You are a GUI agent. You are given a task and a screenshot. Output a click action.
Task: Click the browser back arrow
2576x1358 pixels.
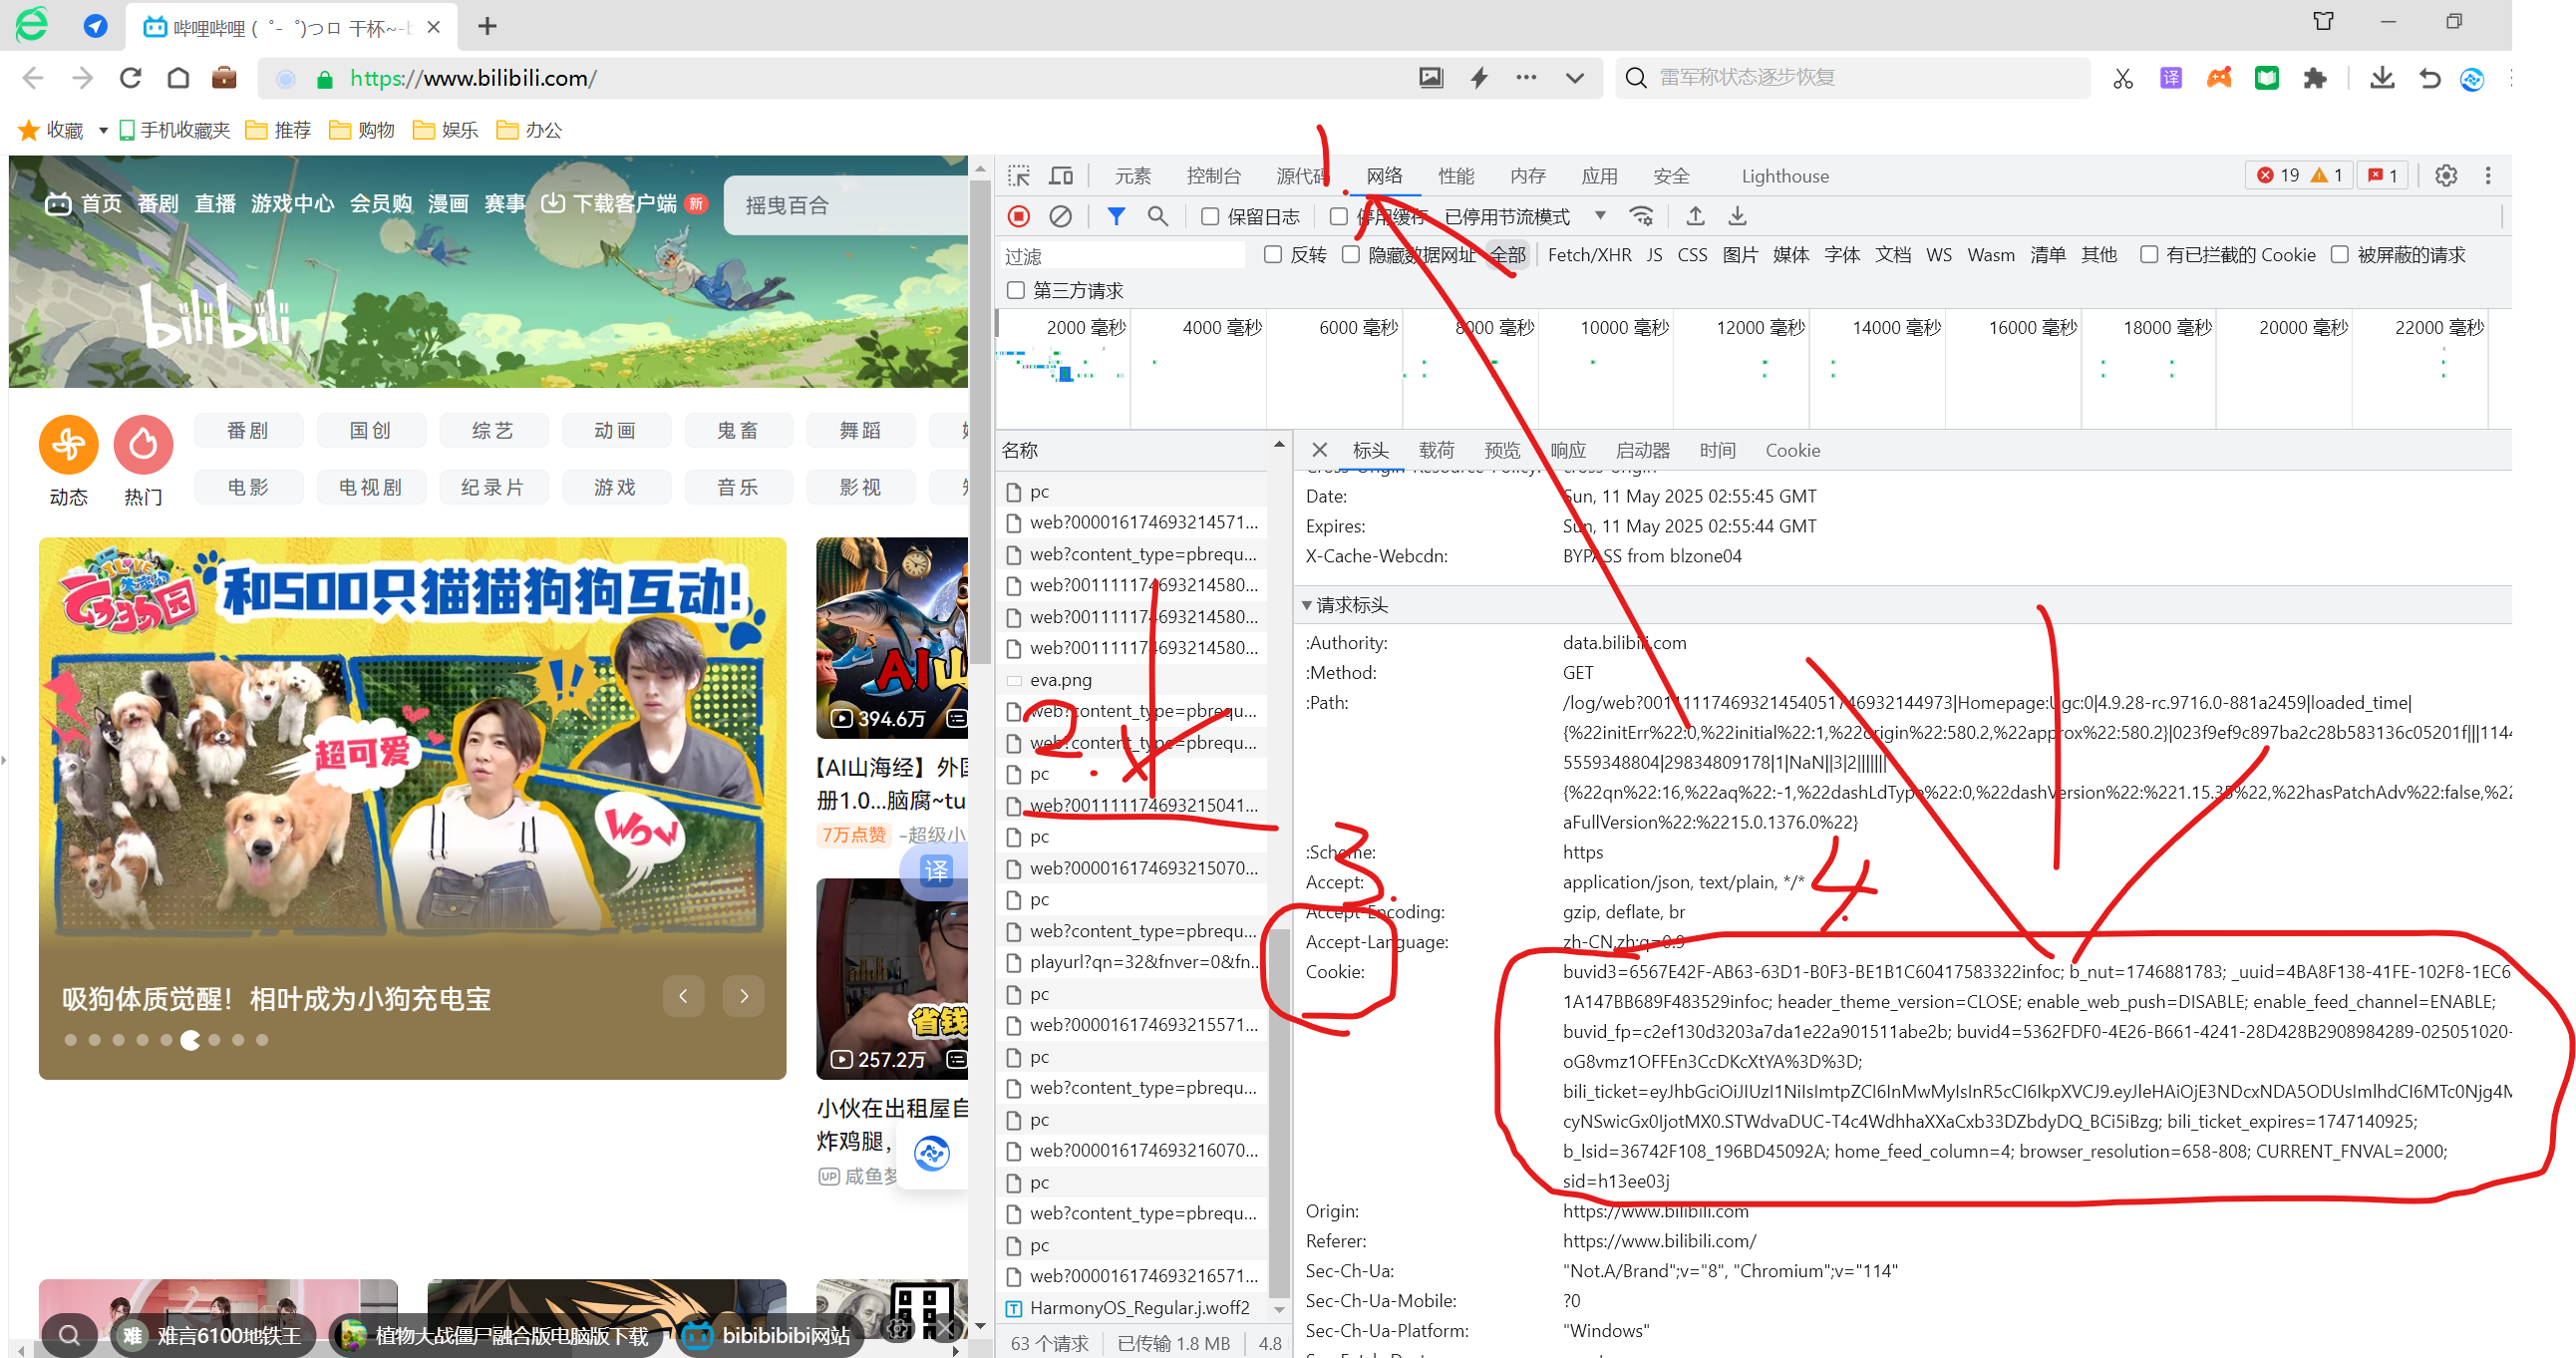tap(33, 78)
